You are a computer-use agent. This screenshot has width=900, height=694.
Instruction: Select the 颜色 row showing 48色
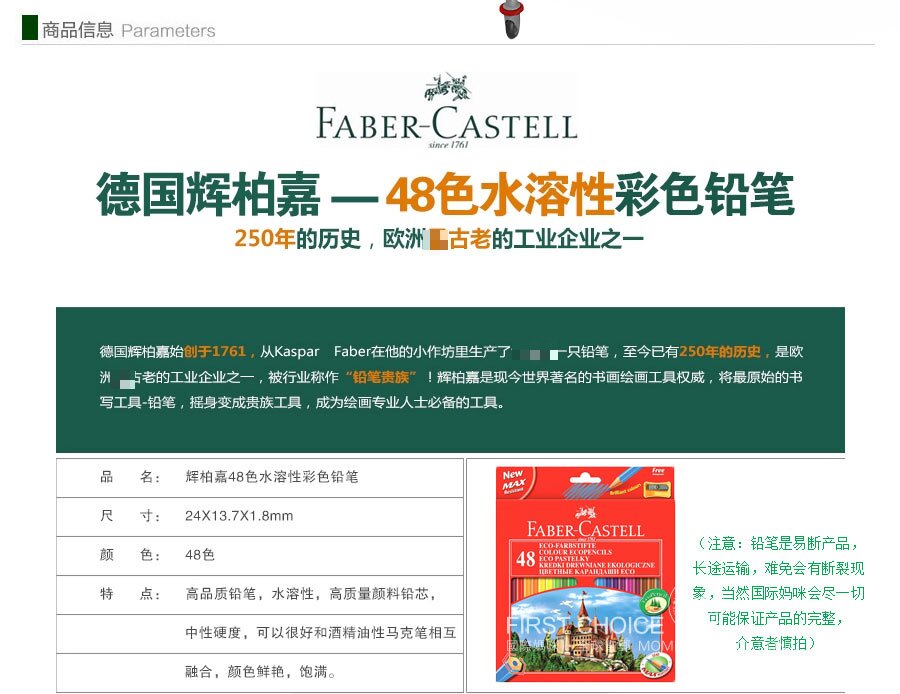(260, 555)
